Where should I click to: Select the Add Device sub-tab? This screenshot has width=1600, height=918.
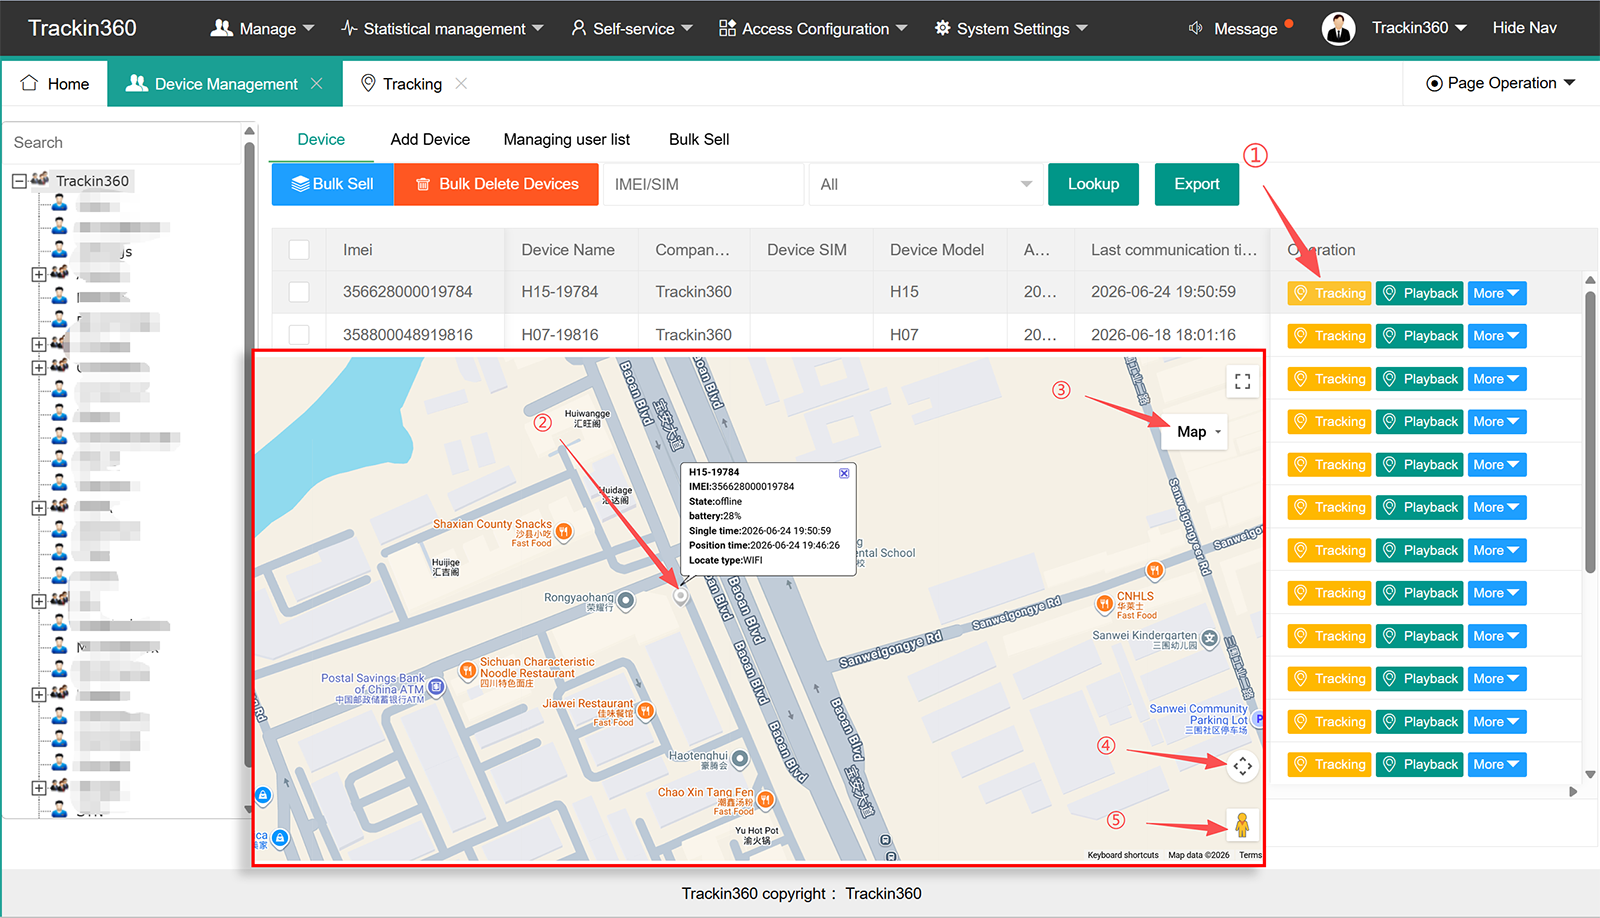430,140
